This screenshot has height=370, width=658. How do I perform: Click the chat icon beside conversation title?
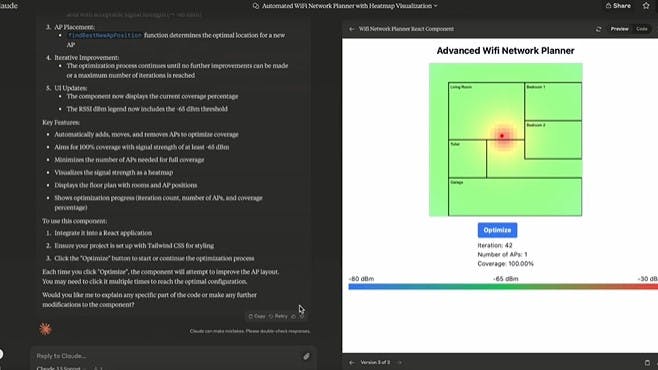pos(256,6)
